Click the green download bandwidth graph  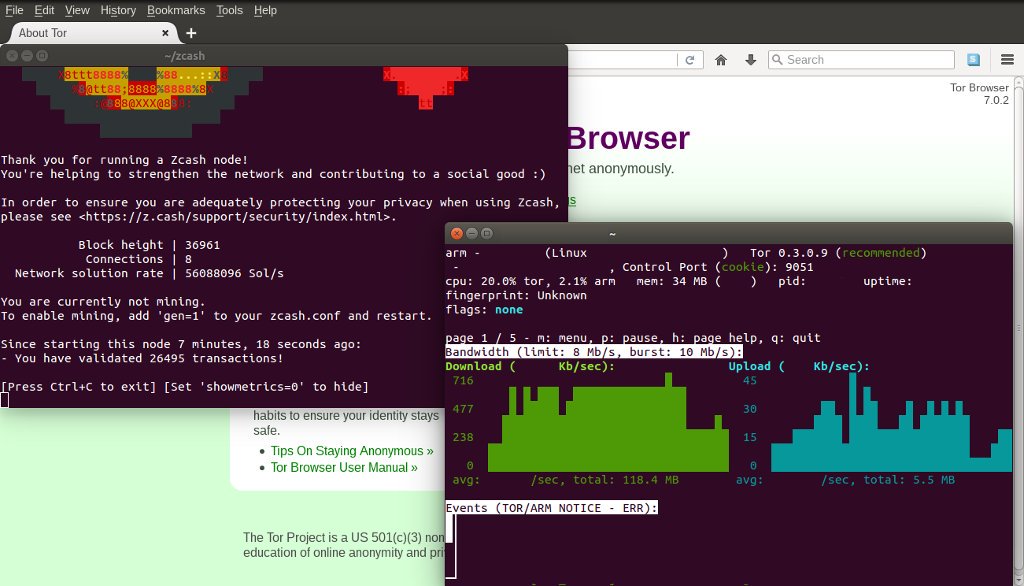(608, 423)
